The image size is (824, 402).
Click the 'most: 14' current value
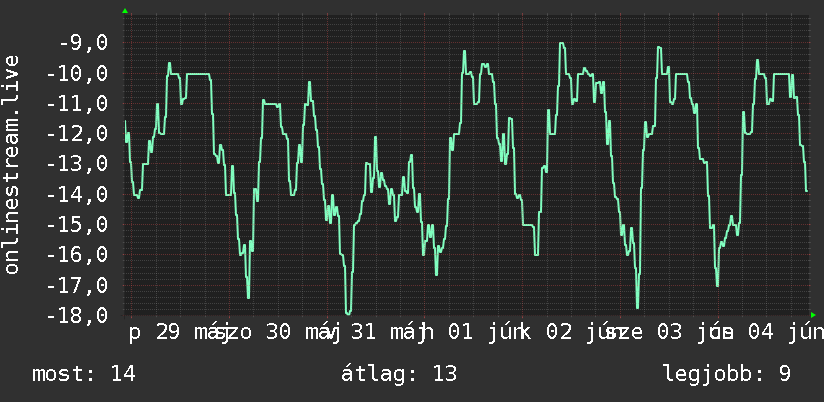[84, 374]
